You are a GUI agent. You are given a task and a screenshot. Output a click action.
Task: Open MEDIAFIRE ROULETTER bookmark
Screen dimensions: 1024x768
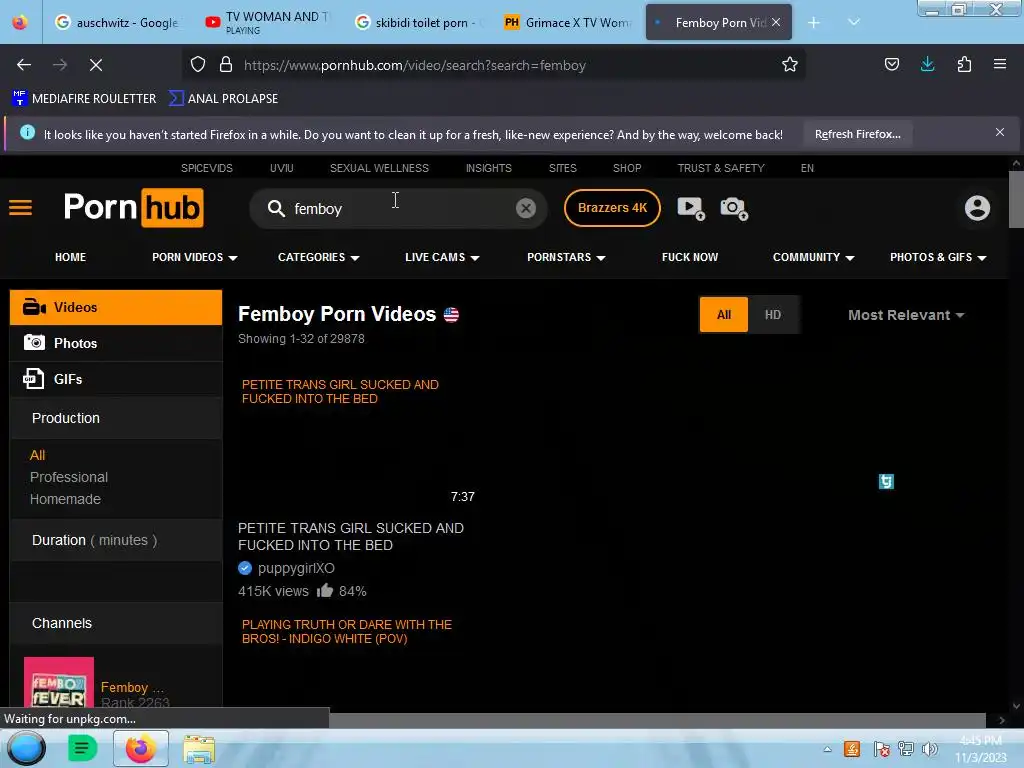pos(84,99)
